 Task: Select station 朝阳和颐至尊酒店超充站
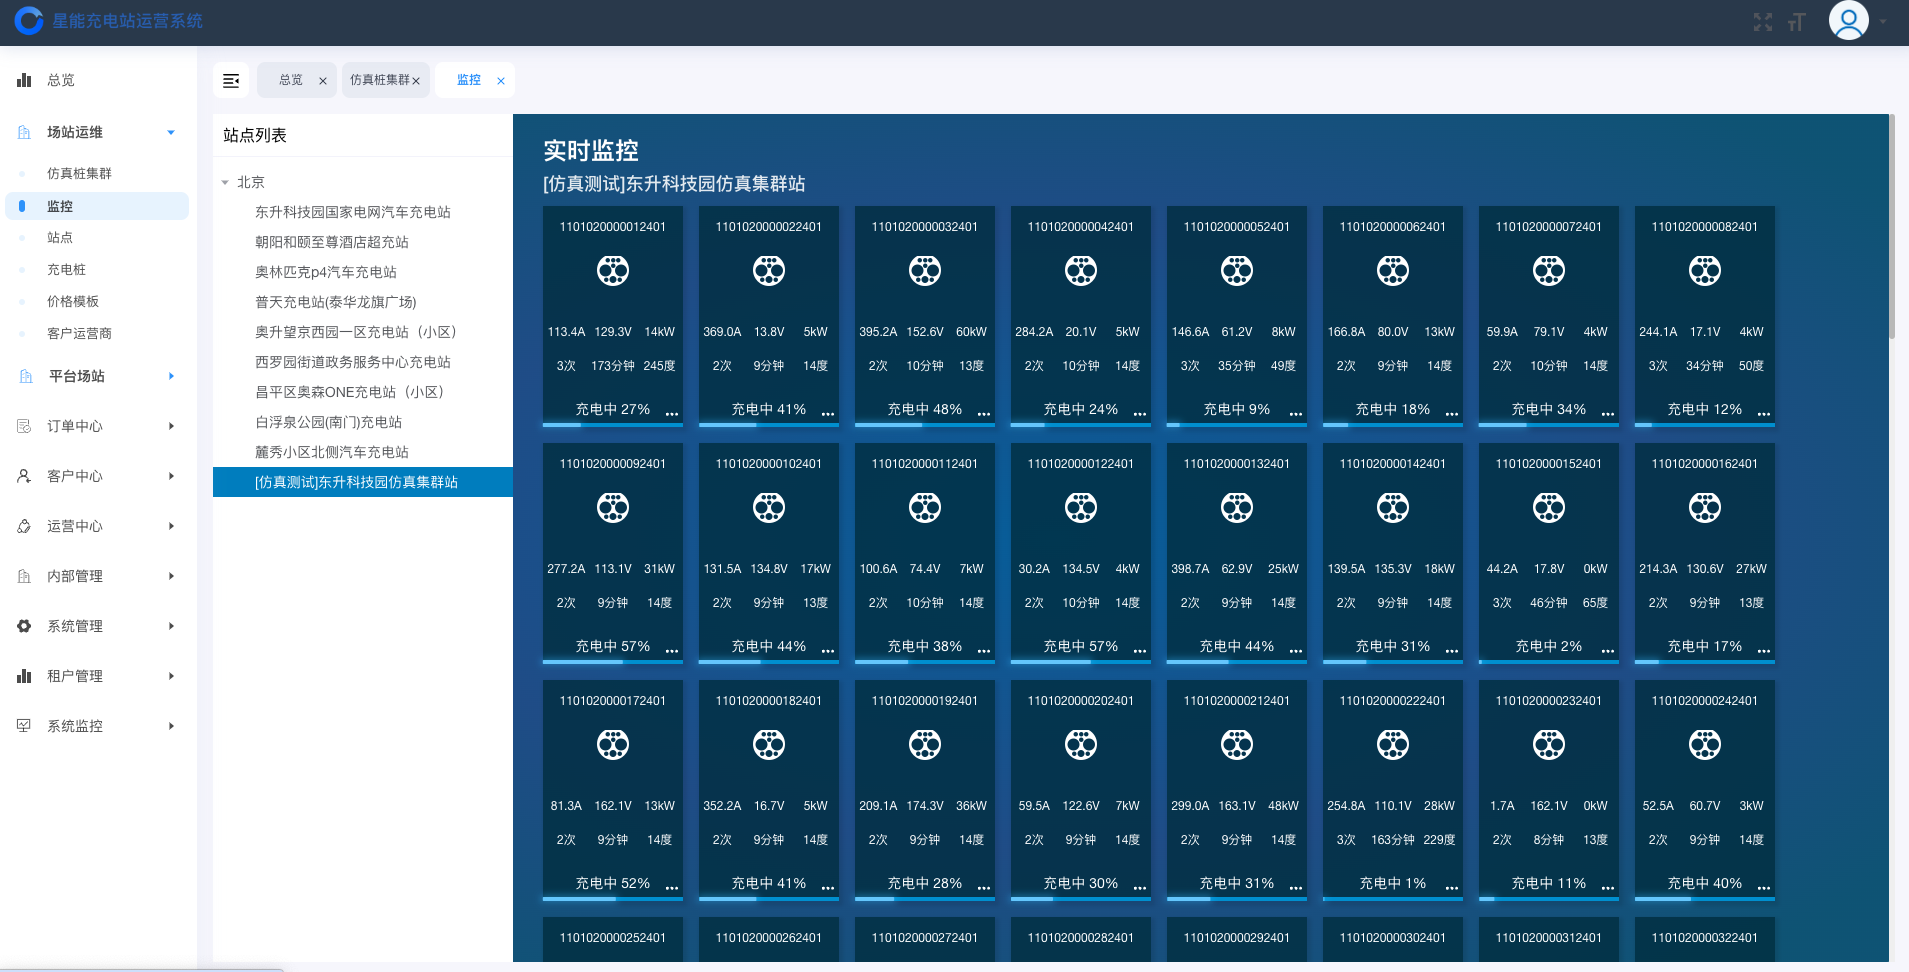click(331, 242)
